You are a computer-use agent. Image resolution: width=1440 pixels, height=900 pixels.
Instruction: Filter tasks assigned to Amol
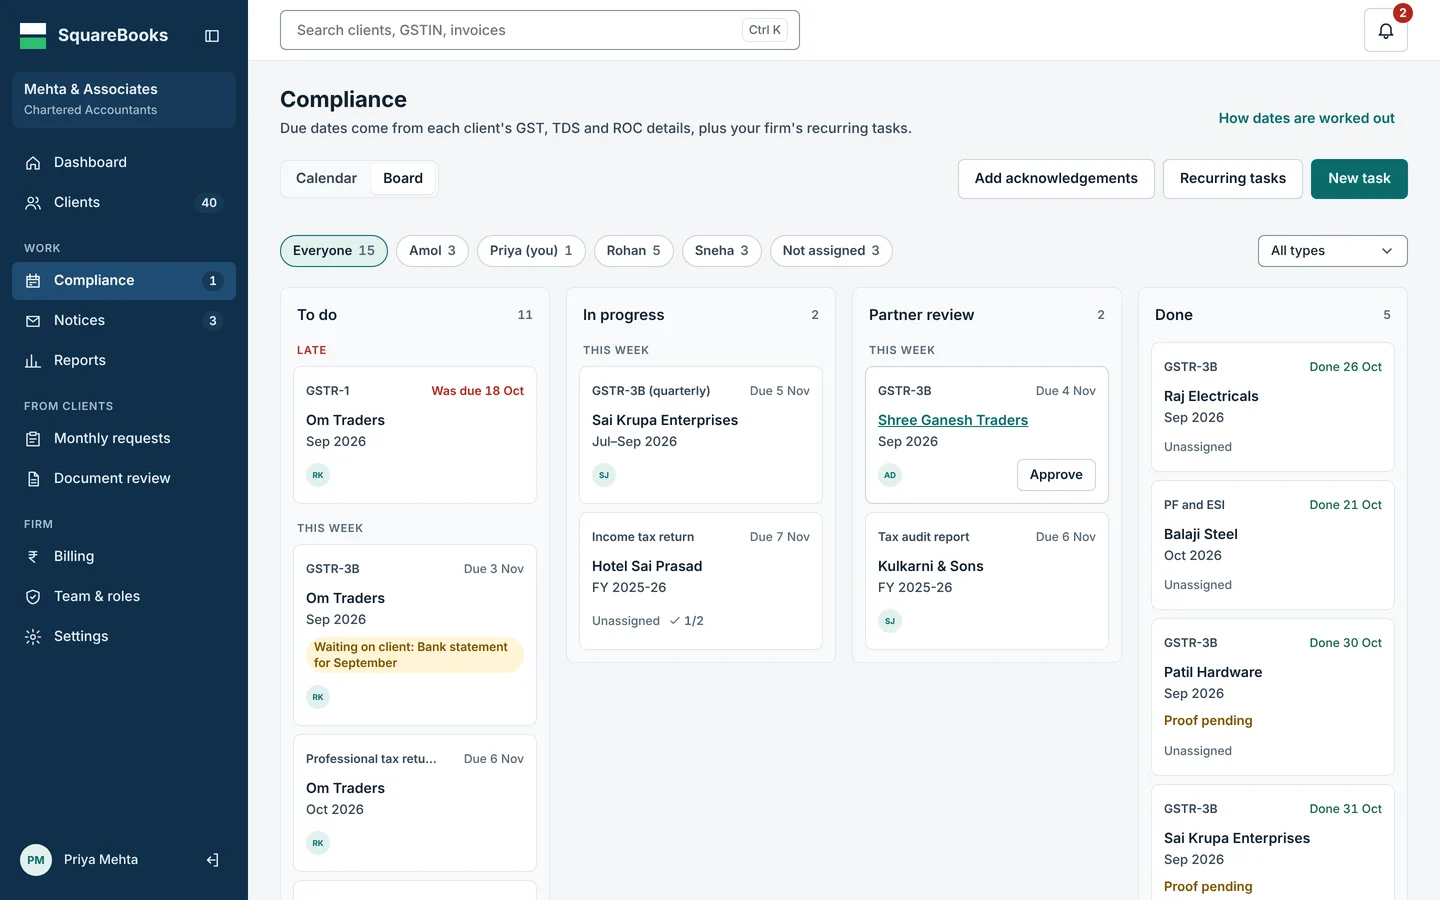coord(432,251)
